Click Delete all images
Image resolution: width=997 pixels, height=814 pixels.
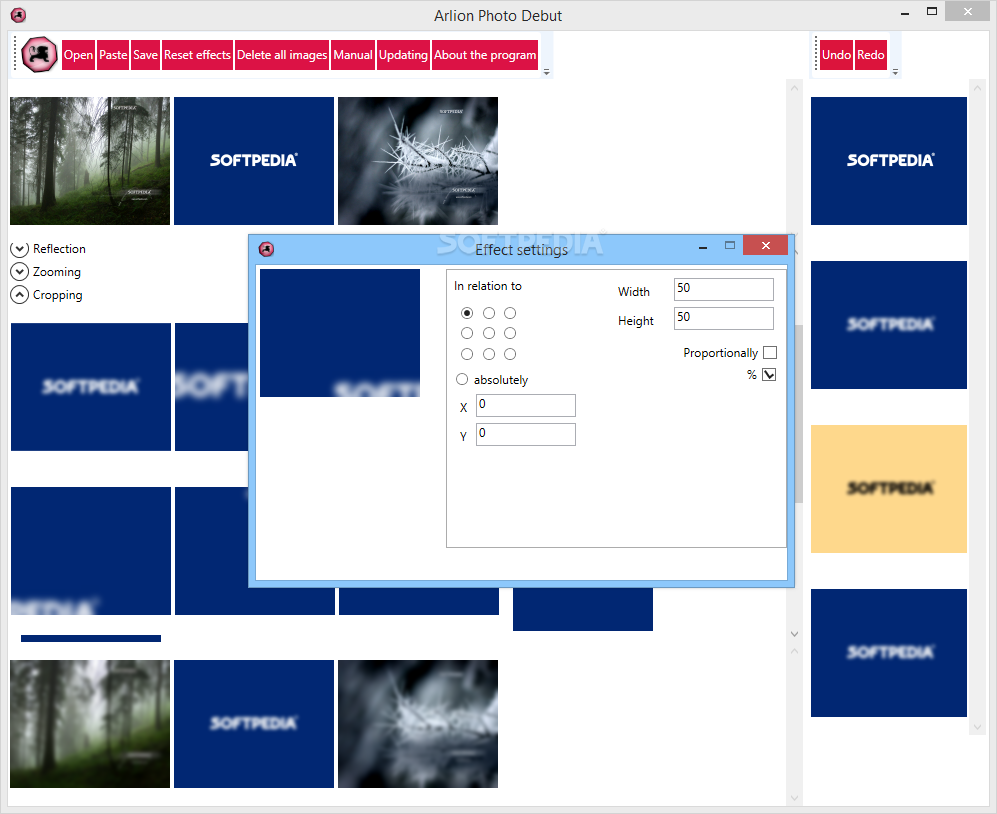click(282, 55)
